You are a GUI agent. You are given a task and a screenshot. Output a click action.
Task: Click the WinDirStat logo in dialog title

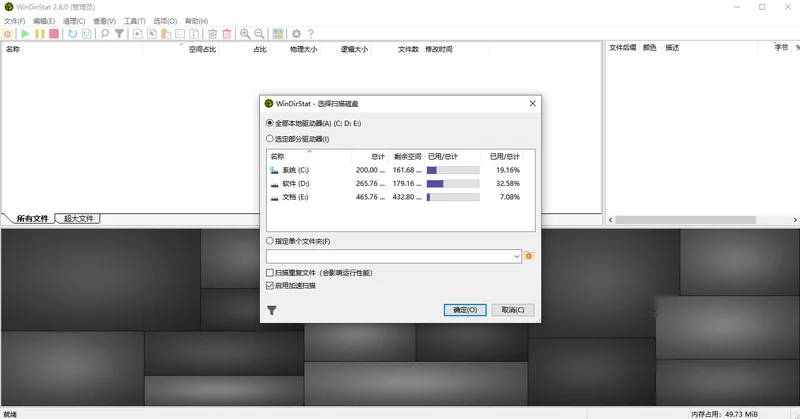pos(269,103)
